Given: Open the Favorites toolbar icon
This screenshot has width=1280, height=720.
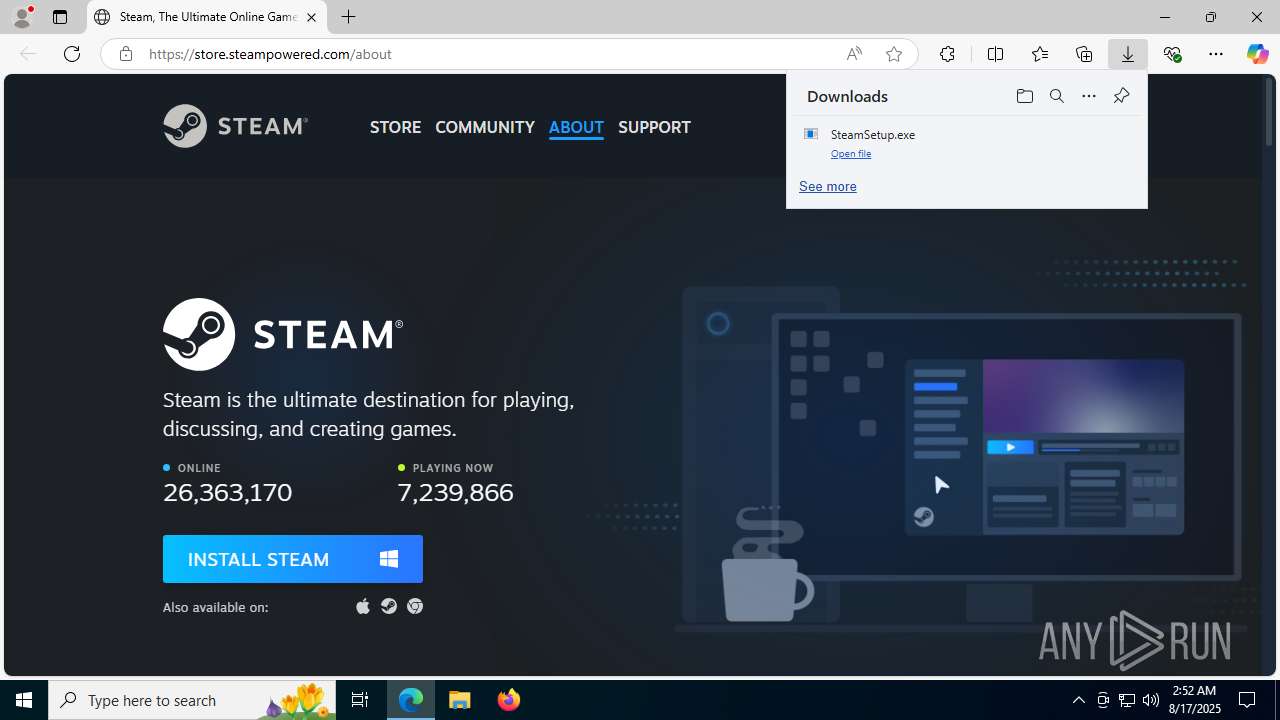Looking at the screenshot, I should (x=1040, y=54).
